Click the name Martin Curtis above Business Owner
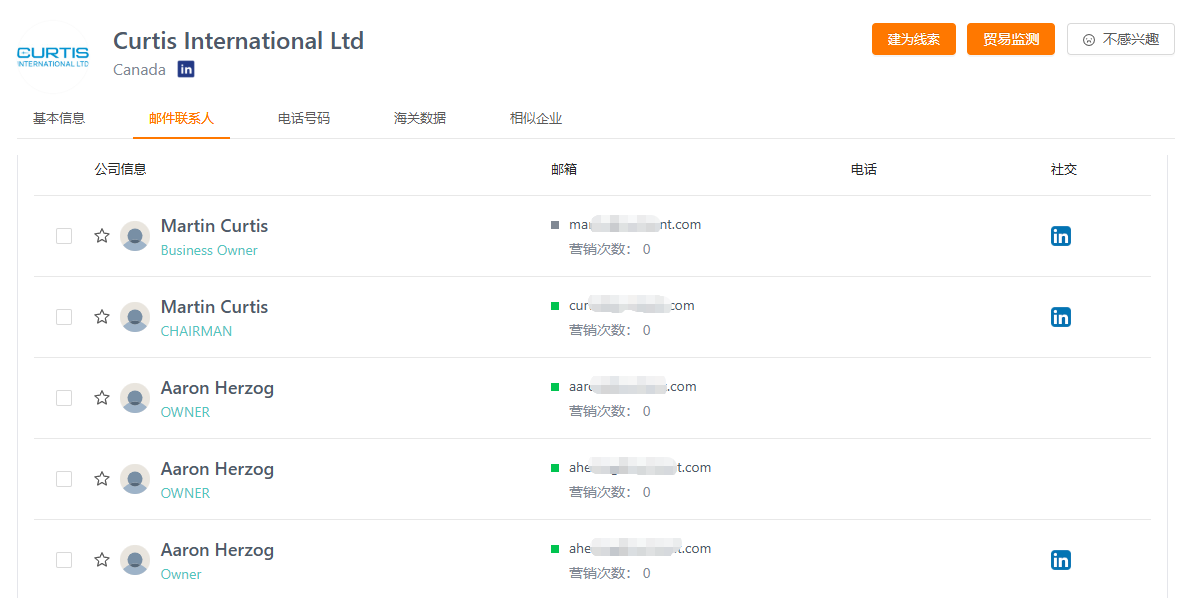This screenshot has height=598, width=1188. click(x=214, y=226)
